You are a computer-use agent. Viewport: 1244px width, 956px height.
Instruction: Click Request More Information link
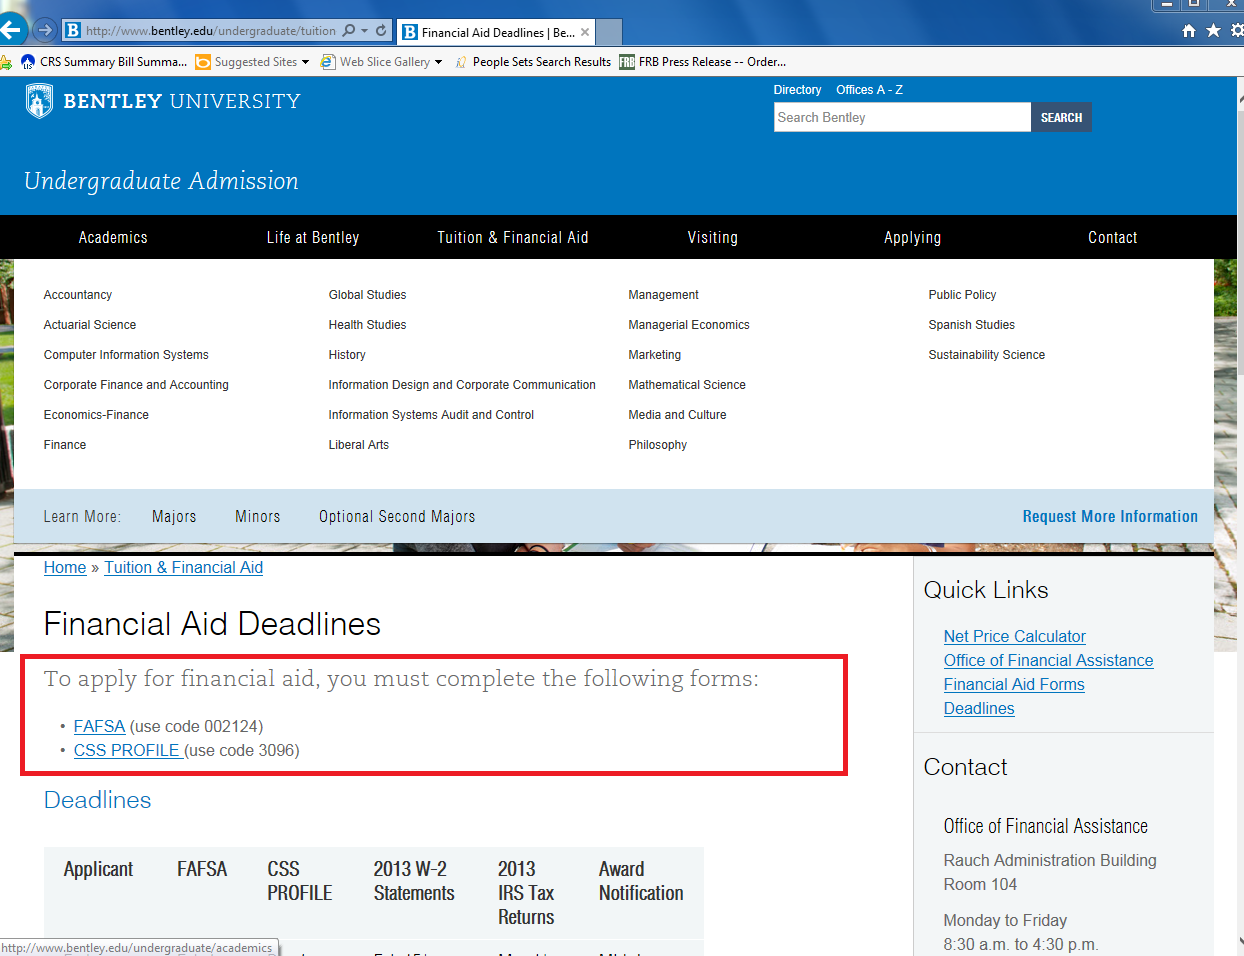coord(1110,517)
